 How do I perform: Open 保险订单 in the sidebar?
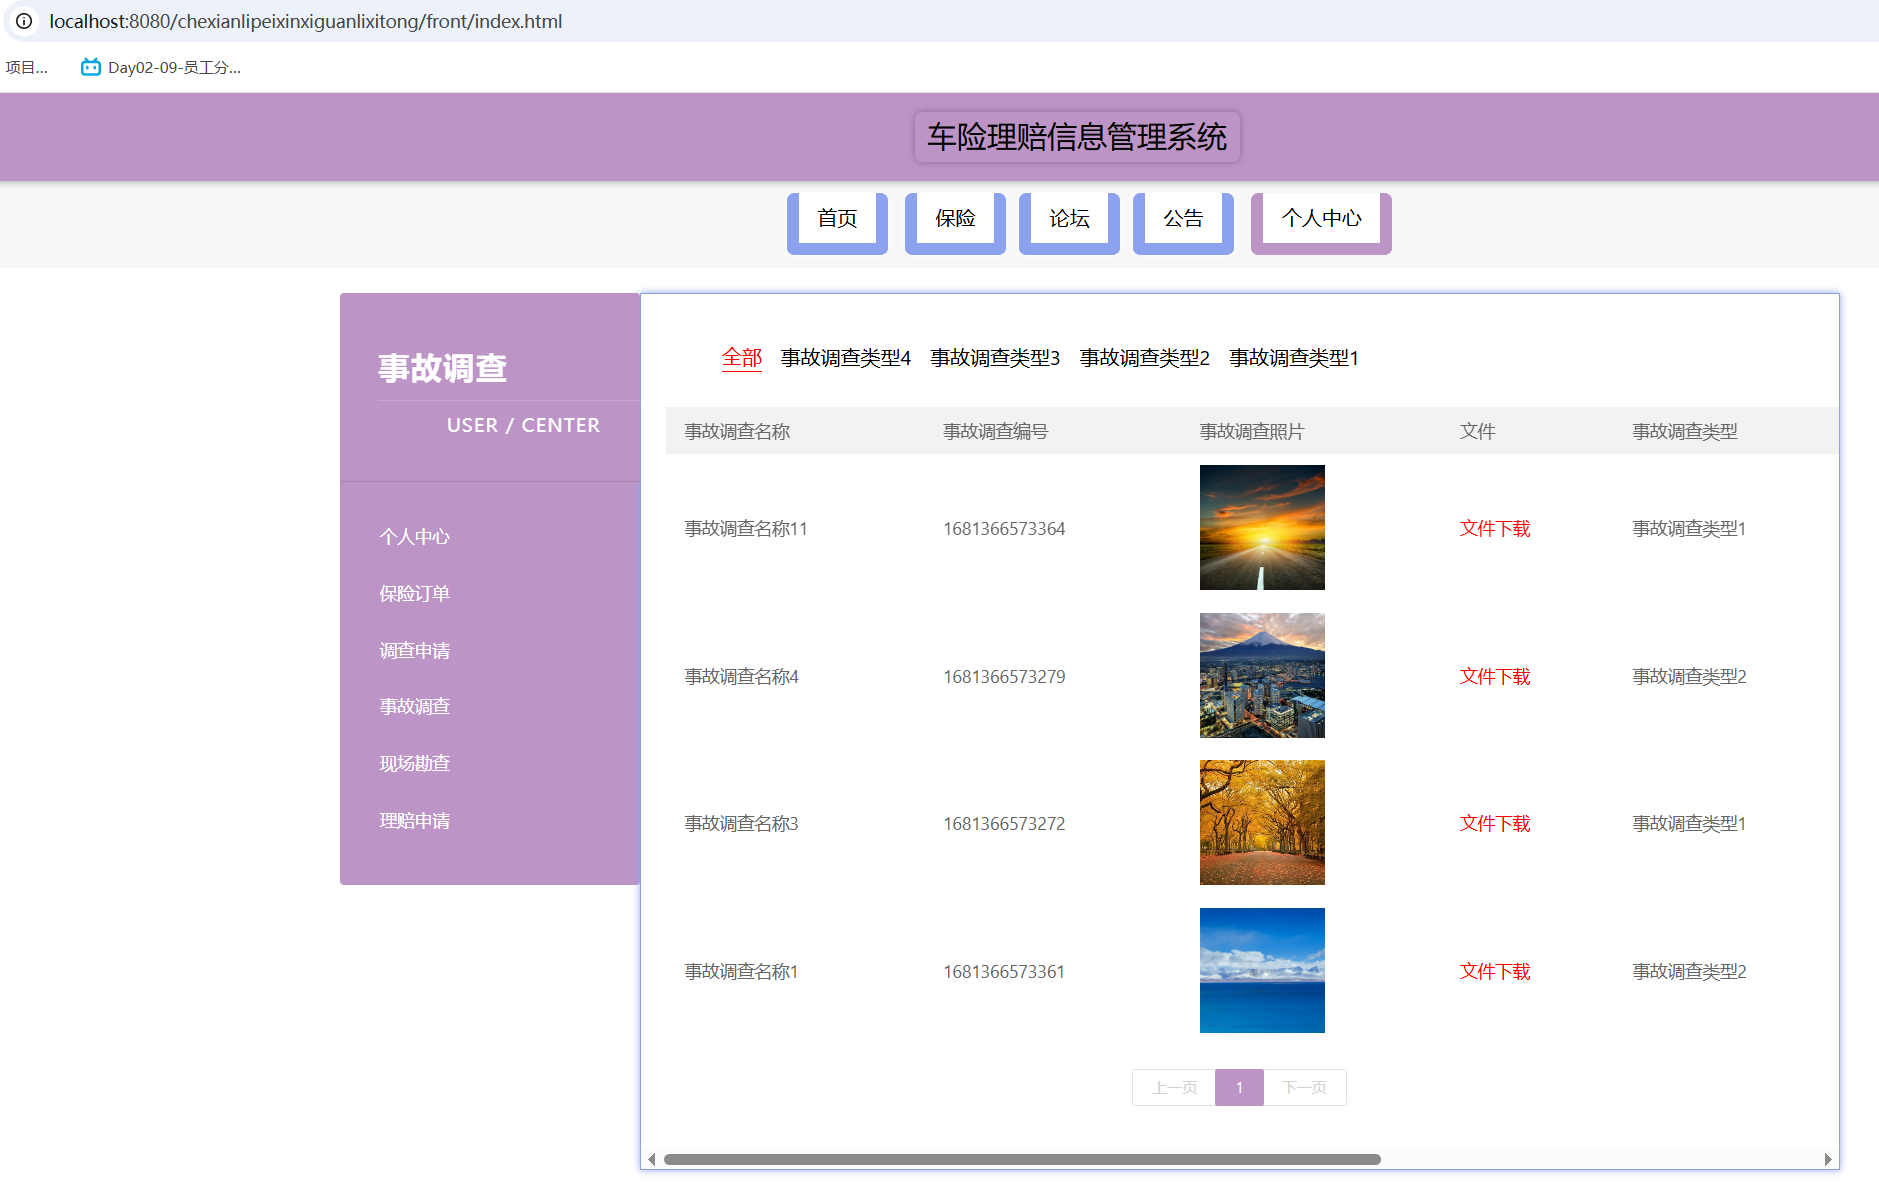[x=415, y=594]
